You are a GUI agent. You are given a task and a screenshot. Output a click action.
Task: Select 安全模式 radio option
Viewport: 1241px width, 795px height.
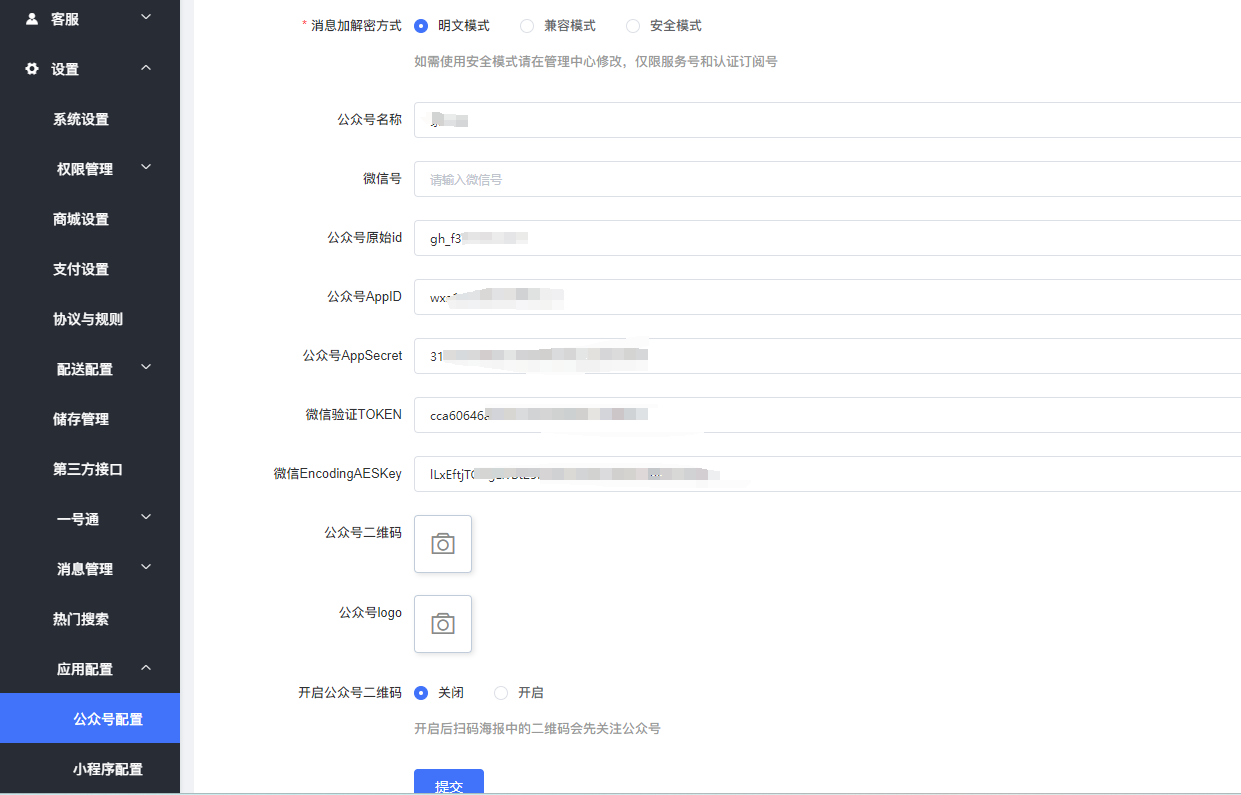(633, 26)
